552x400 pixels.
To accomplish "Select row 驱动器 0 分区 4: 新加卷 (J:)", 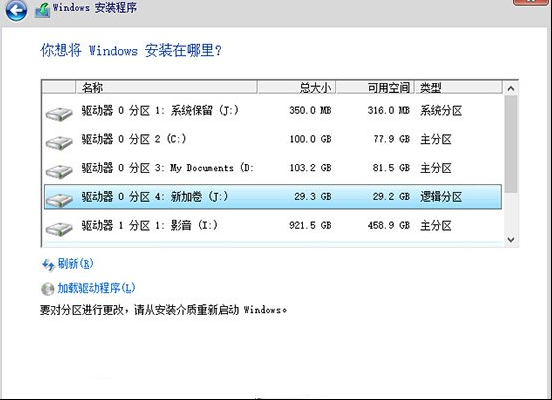I will (x=273, y=197).
